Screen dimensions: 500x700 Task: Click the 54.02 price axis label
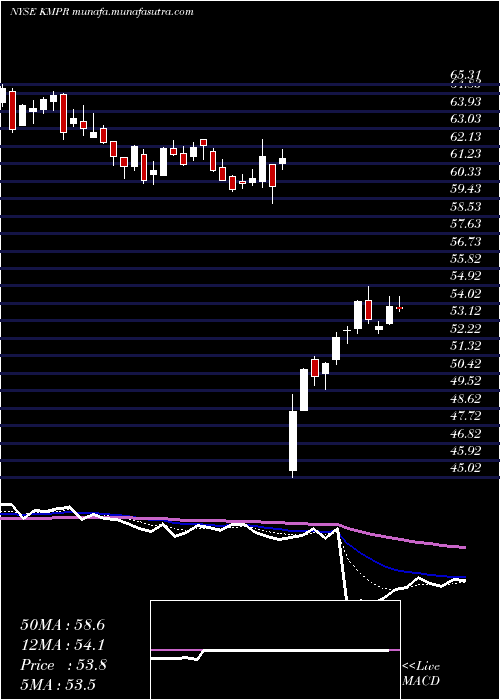click(465, 294)
